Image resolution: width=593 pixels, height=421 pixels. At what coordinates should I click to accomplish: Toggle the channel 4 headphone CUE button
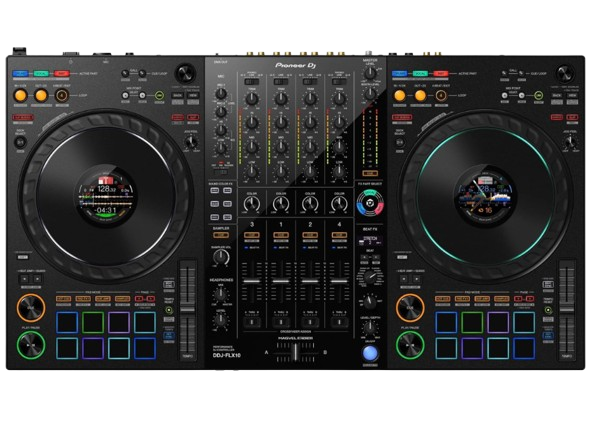(339, 235)
